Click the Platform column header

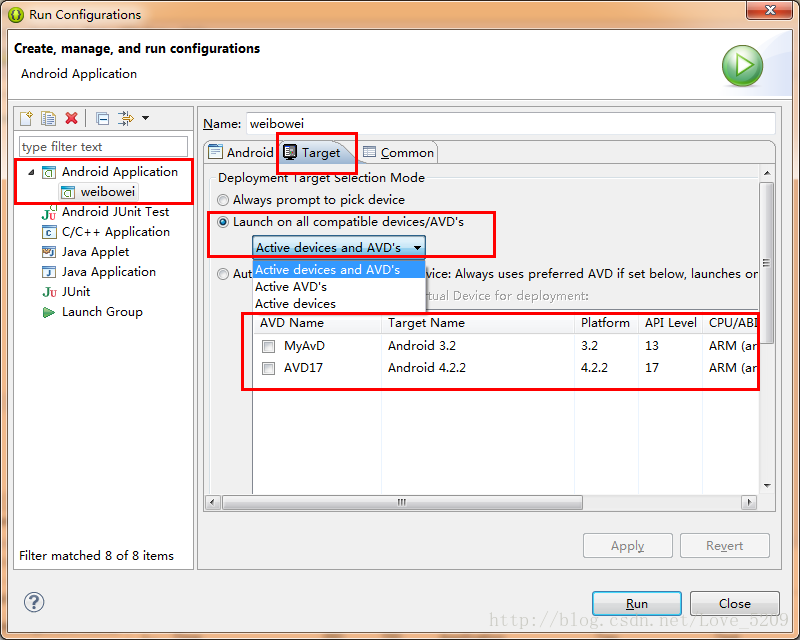pos(606,323)
